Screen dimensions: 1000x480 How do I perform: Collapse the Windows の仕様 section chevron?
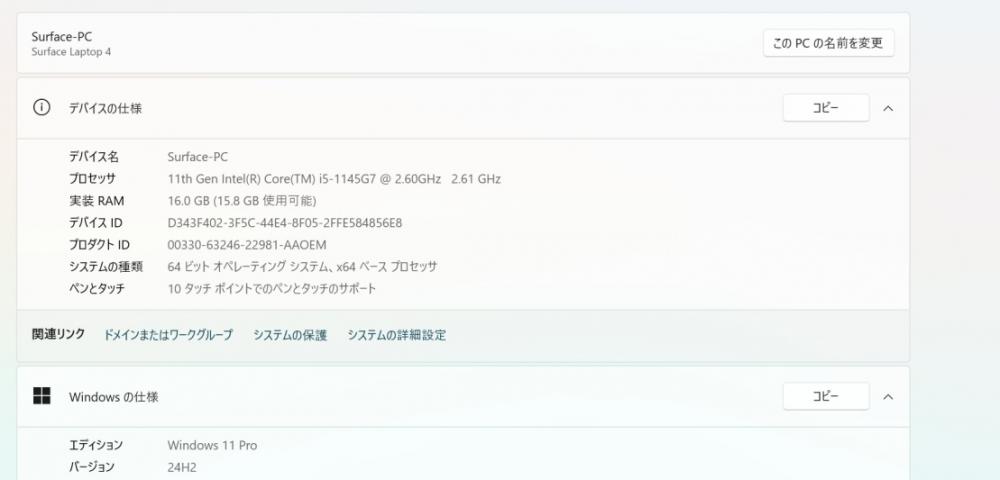pos(888,396)
